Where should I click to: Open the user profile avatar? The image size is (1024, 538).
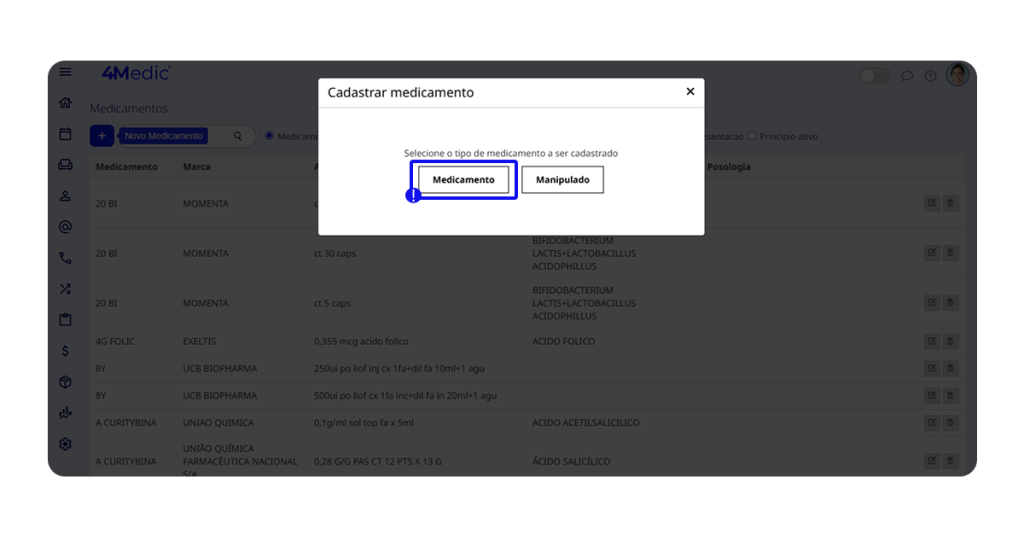coord(957,75)
